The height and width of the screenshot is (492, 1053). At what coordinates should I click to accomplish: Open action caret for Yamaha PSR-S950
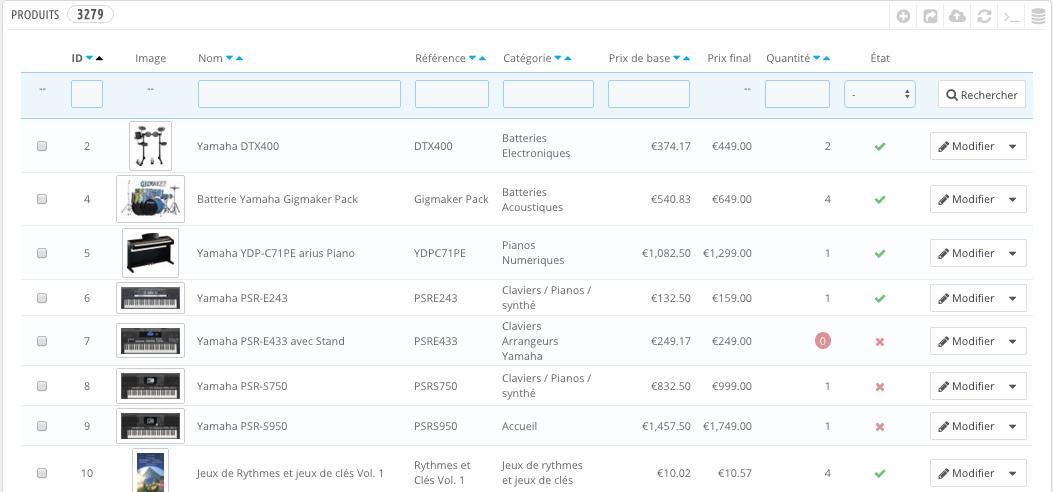point(1013,426)
